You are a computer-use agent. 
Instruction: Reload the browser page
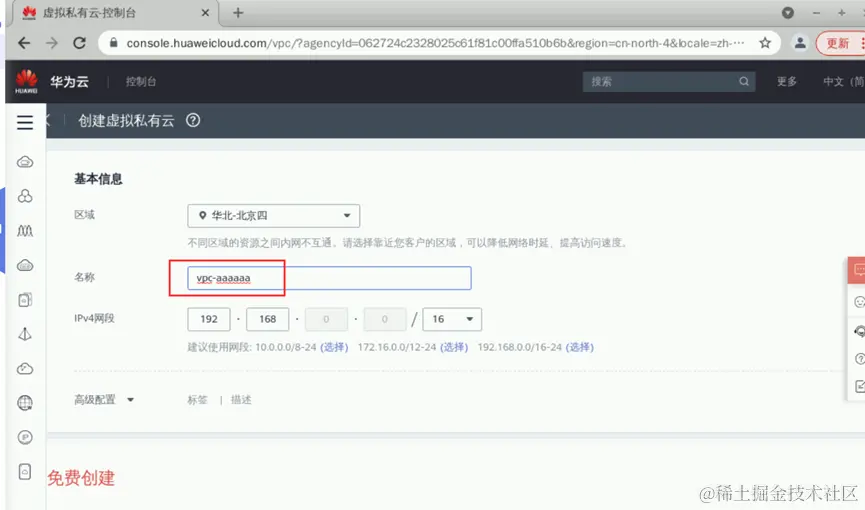[79, 43]
